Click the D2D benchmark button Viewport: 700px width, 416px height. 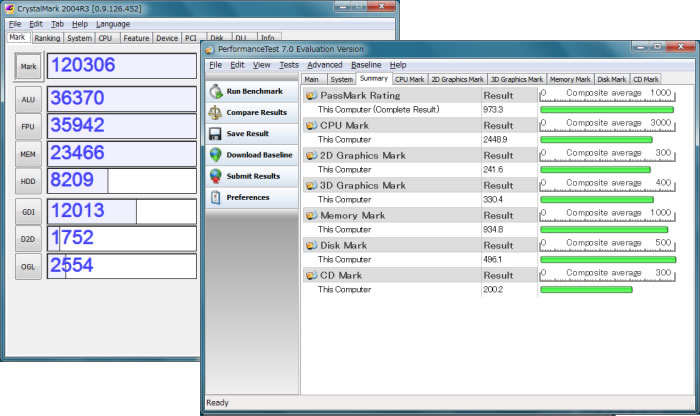[28, 239]
